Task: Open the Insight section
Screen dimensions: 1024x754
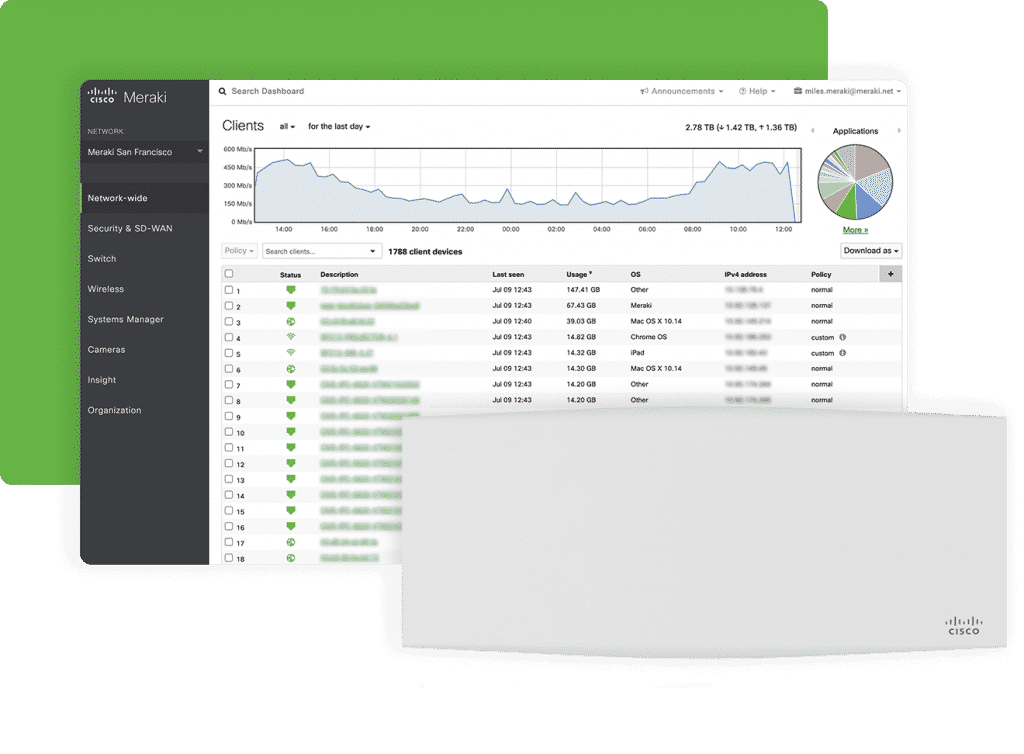Action: coord(102,380)
